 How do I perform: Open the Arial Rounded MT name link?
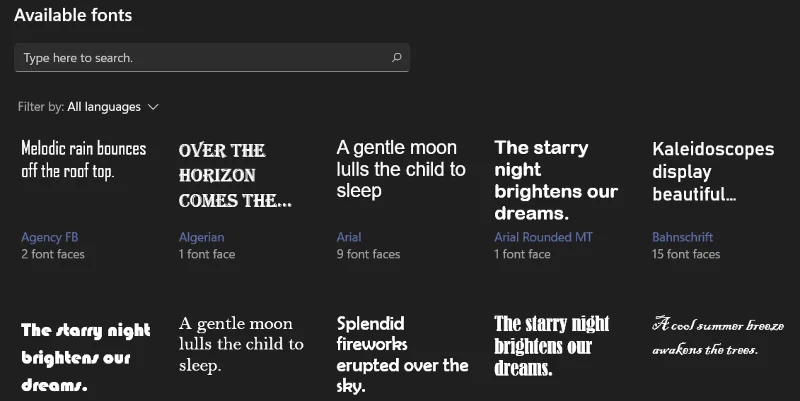(x=544, y=238)
